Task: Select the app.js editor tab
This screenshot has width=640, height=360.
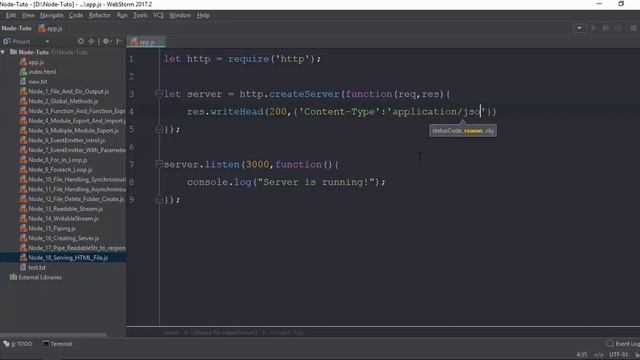Action: click(x=146, y=42)
